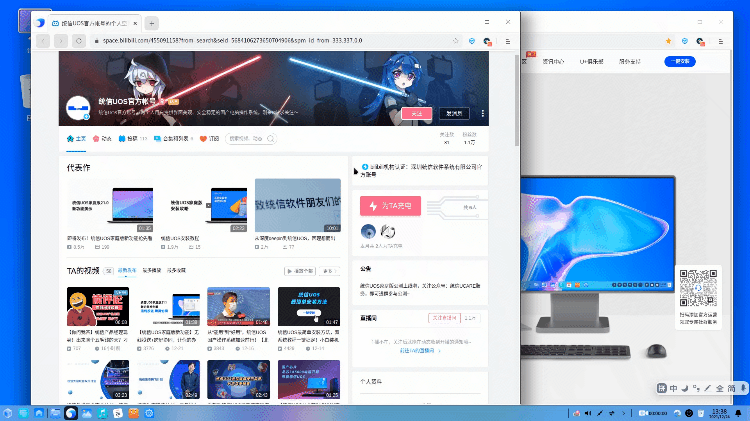
Task: Expand the tray arrow in the taskbar
Action: tap(623, 413)
